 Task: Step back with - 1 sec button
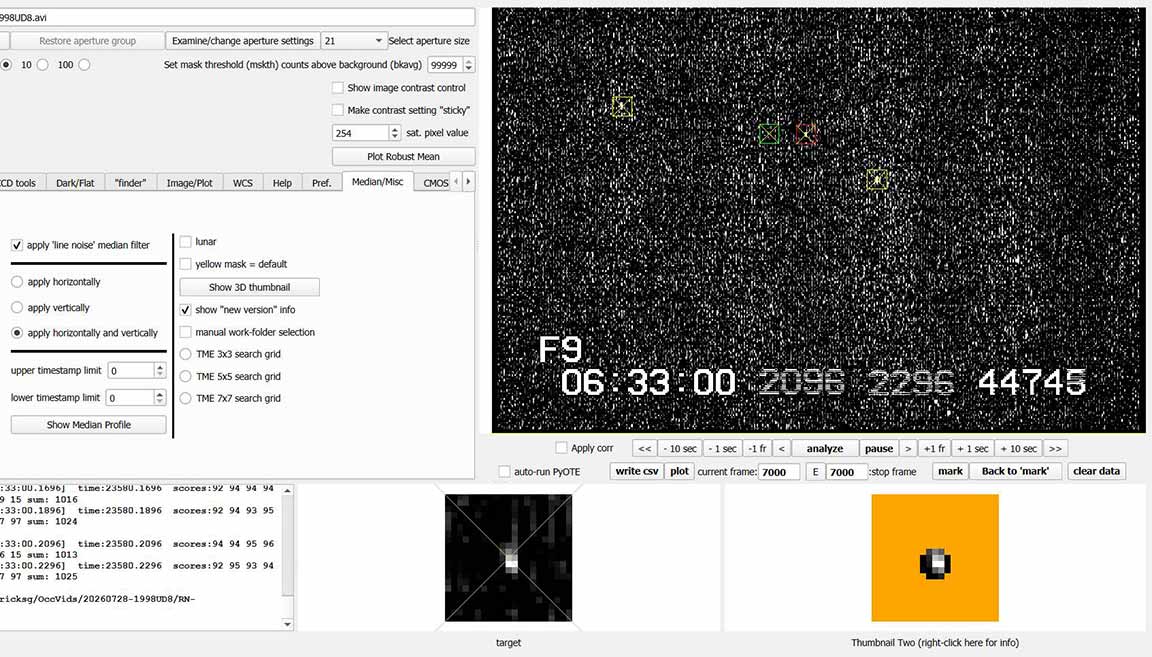(x=722, y=448)
